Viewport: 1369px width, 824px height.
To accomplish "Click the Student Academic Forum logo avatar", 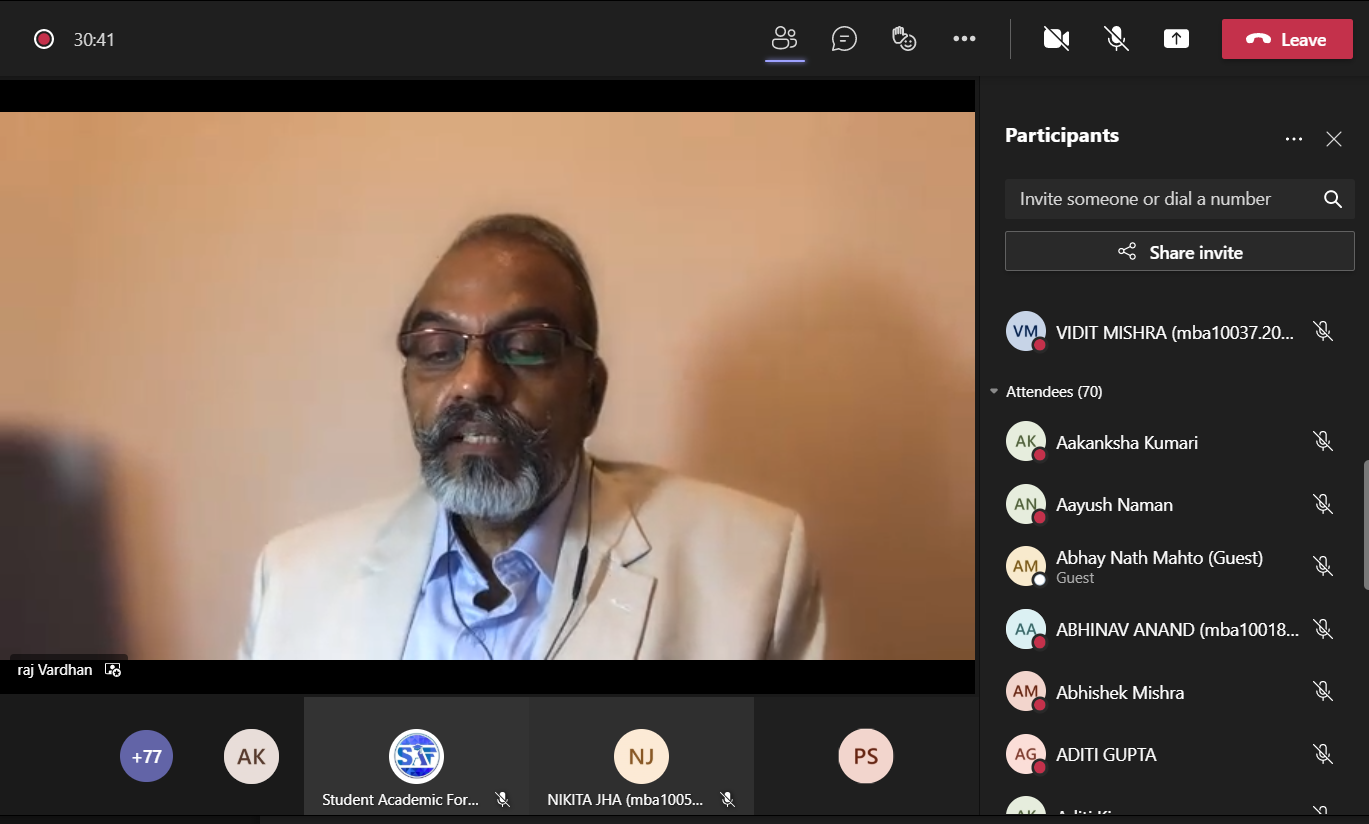I will click(416, 756).
